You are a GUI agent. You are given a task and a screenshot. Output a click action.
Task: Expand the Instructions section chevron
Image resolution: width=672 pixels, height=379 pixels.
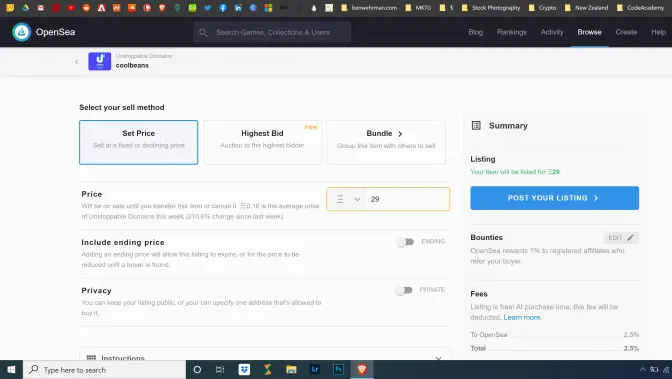point(438,358)
